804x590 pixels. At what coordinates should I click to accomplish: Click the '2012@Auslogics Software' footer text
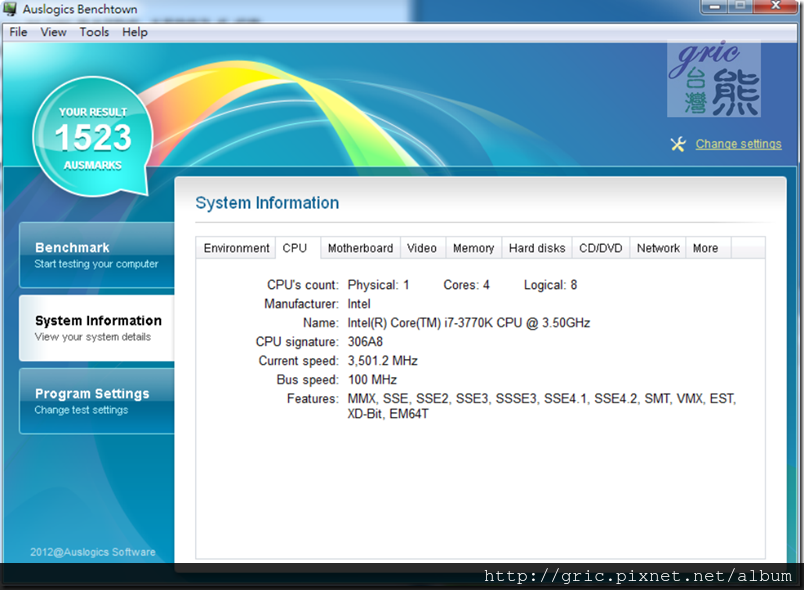93,552
